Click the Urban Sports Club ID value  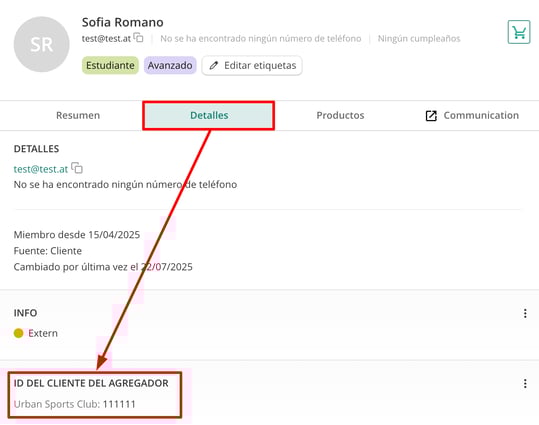(x=119, y=404)
